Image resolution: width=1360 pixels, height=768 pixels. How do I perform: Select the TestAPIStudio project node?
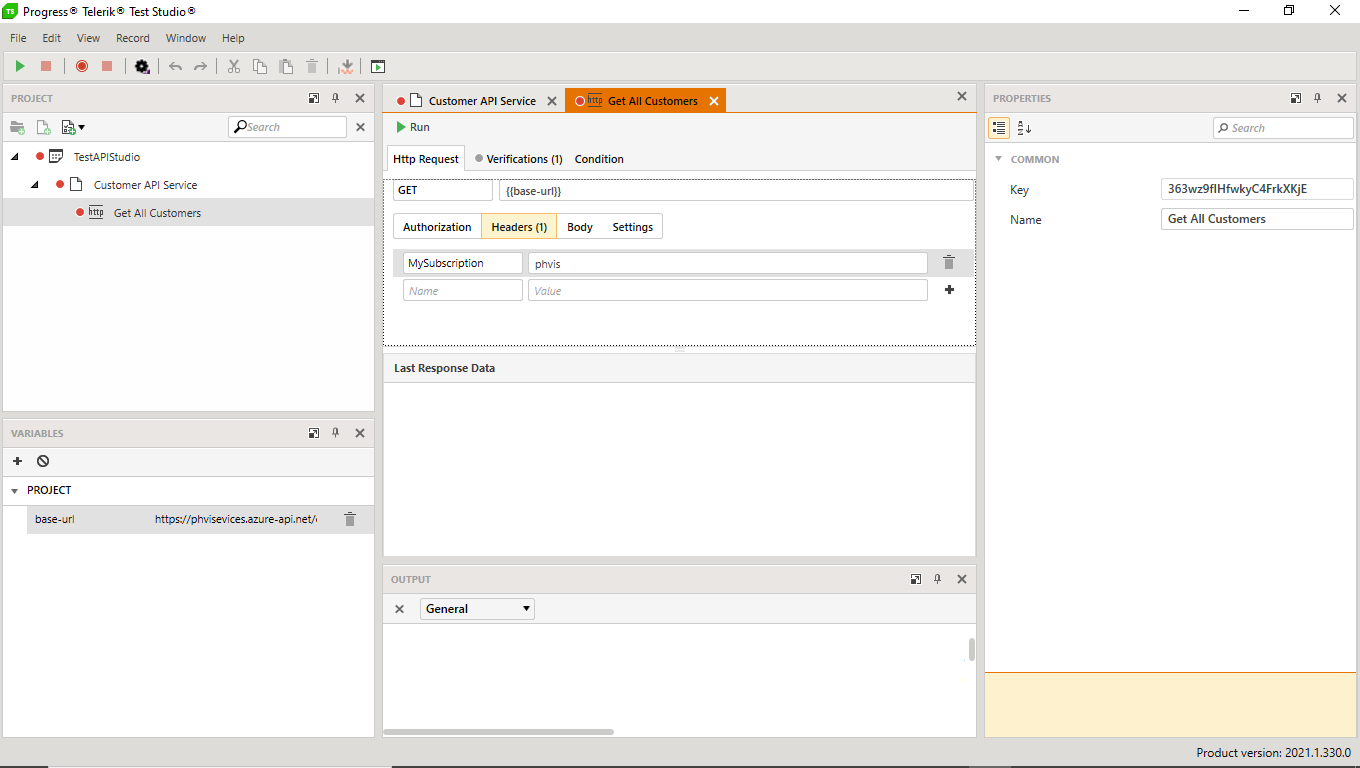[x=107, y=157]
